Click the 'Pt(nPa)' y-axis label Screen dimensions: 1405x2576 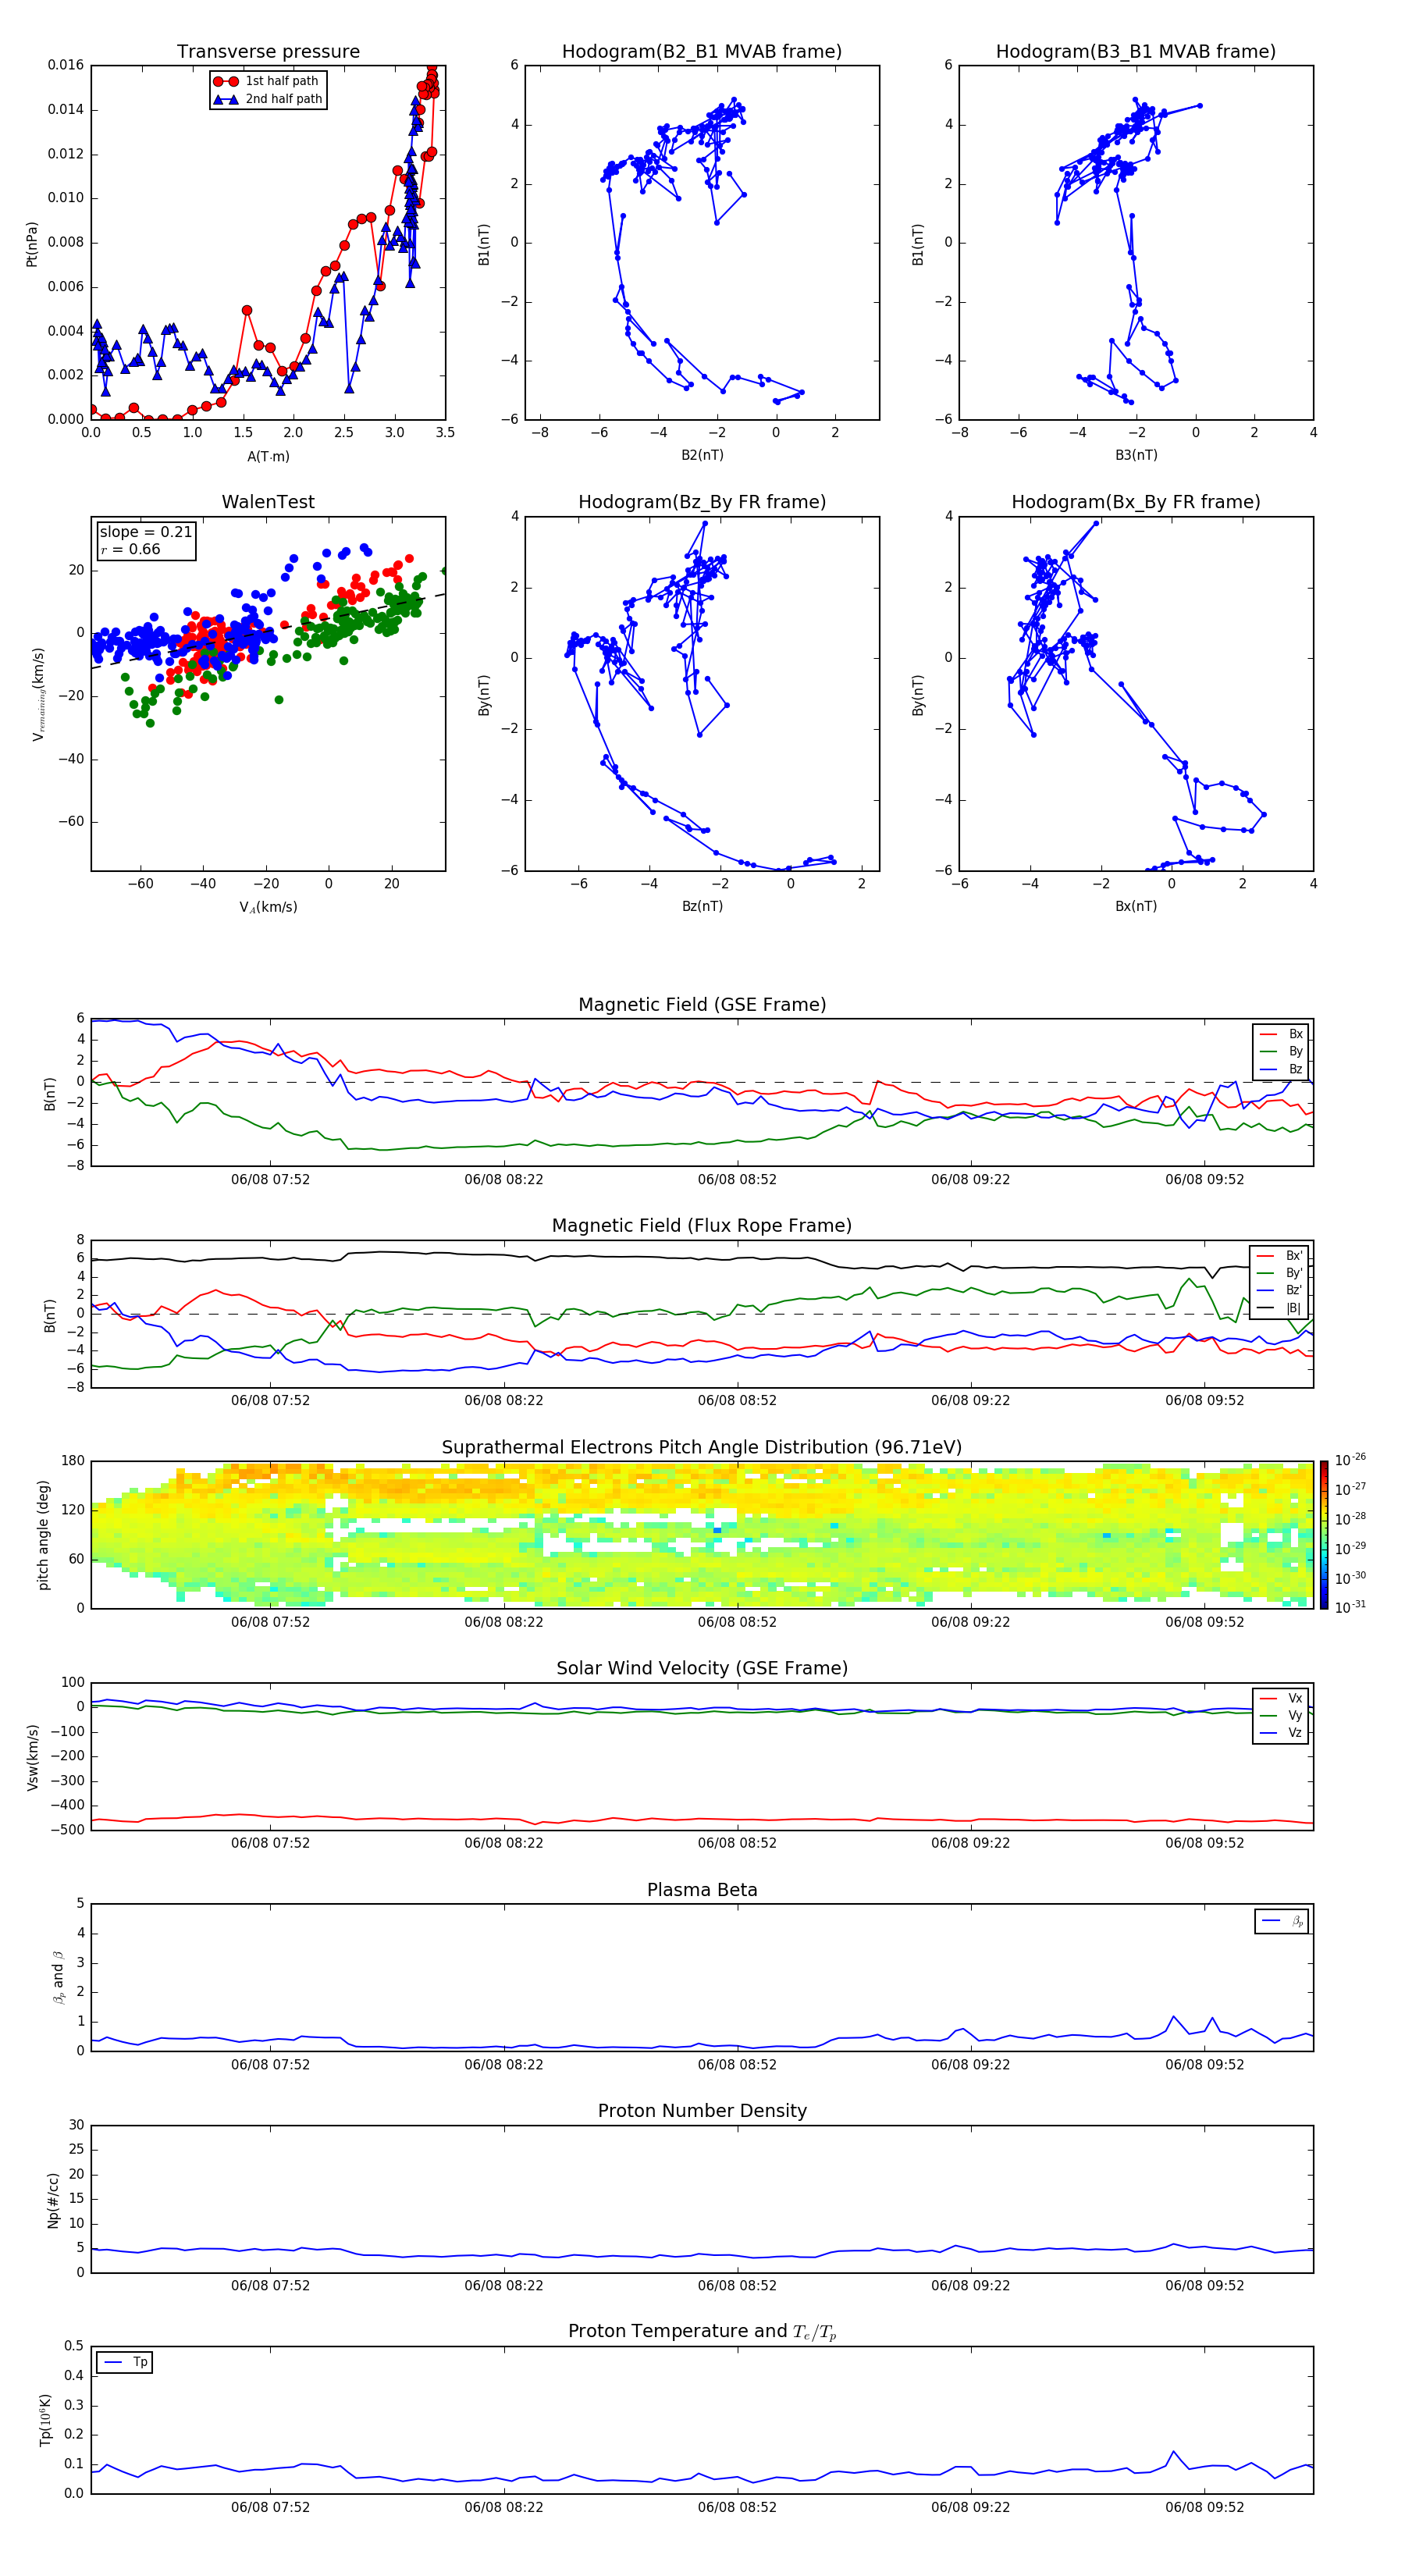pyautogui.click(x=32, y=244)
